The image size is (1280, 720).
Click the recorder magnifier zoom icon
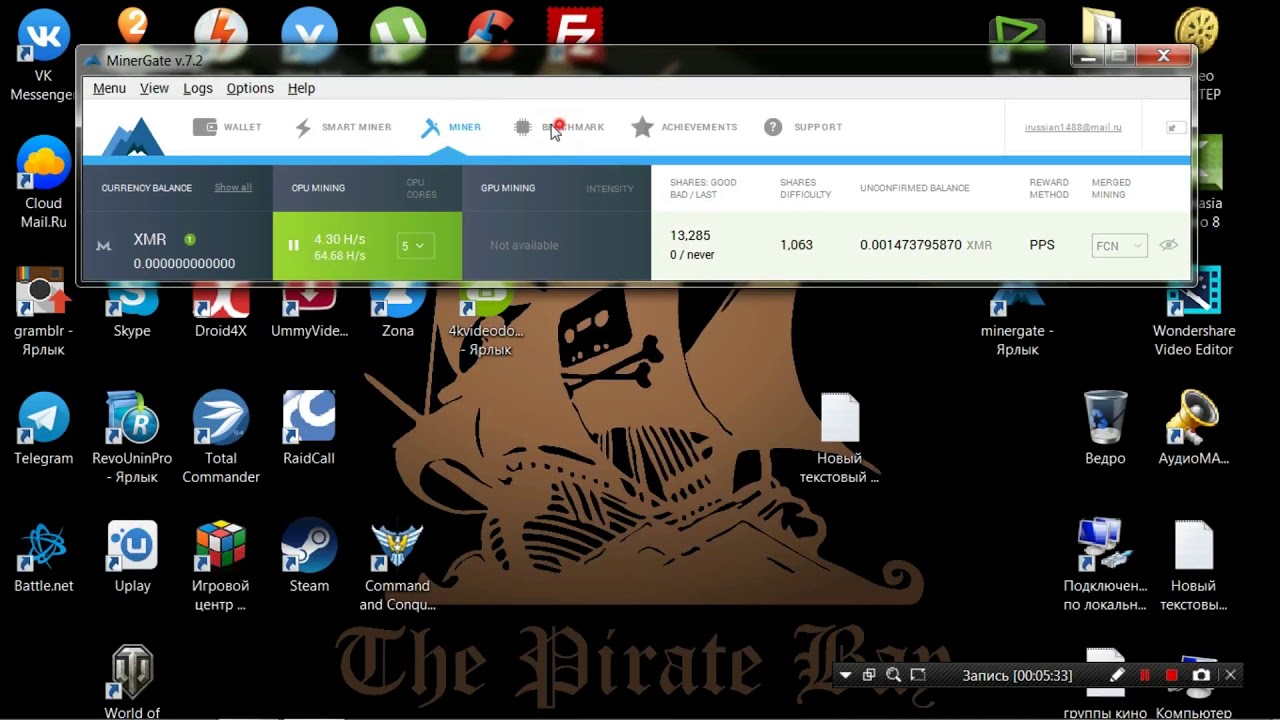(893, 675)
